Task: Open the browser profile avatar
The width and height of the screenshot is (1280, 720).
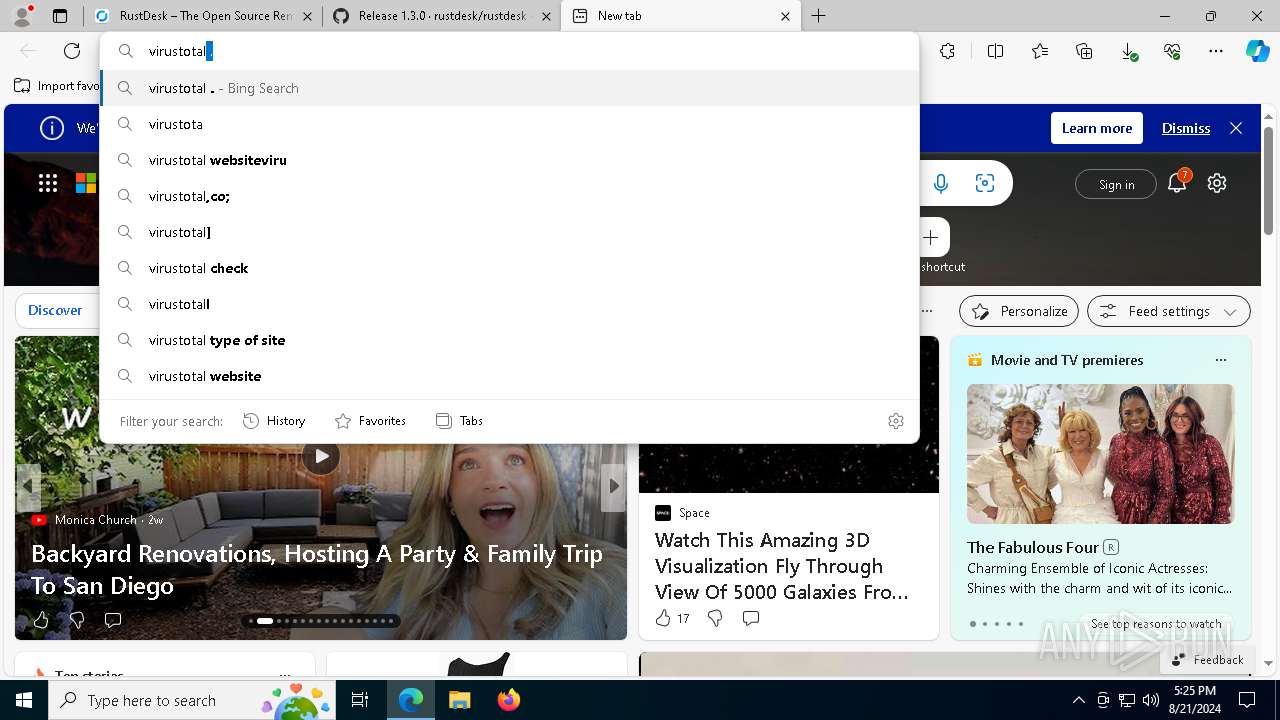Action: (22, 16)
